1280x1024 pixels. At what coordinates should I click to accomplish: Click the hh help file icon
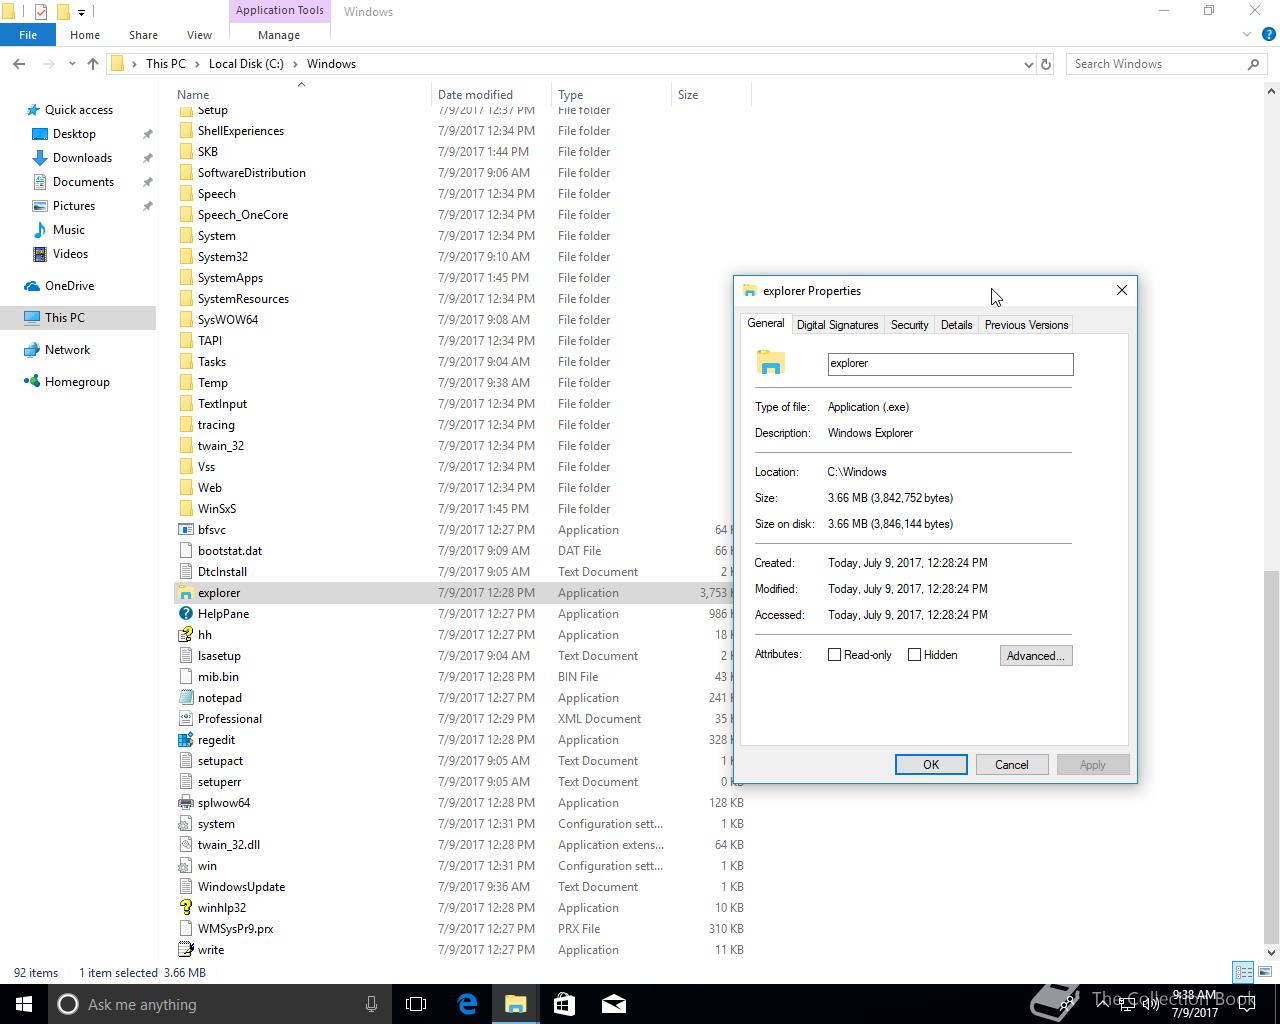click(185, 635)
